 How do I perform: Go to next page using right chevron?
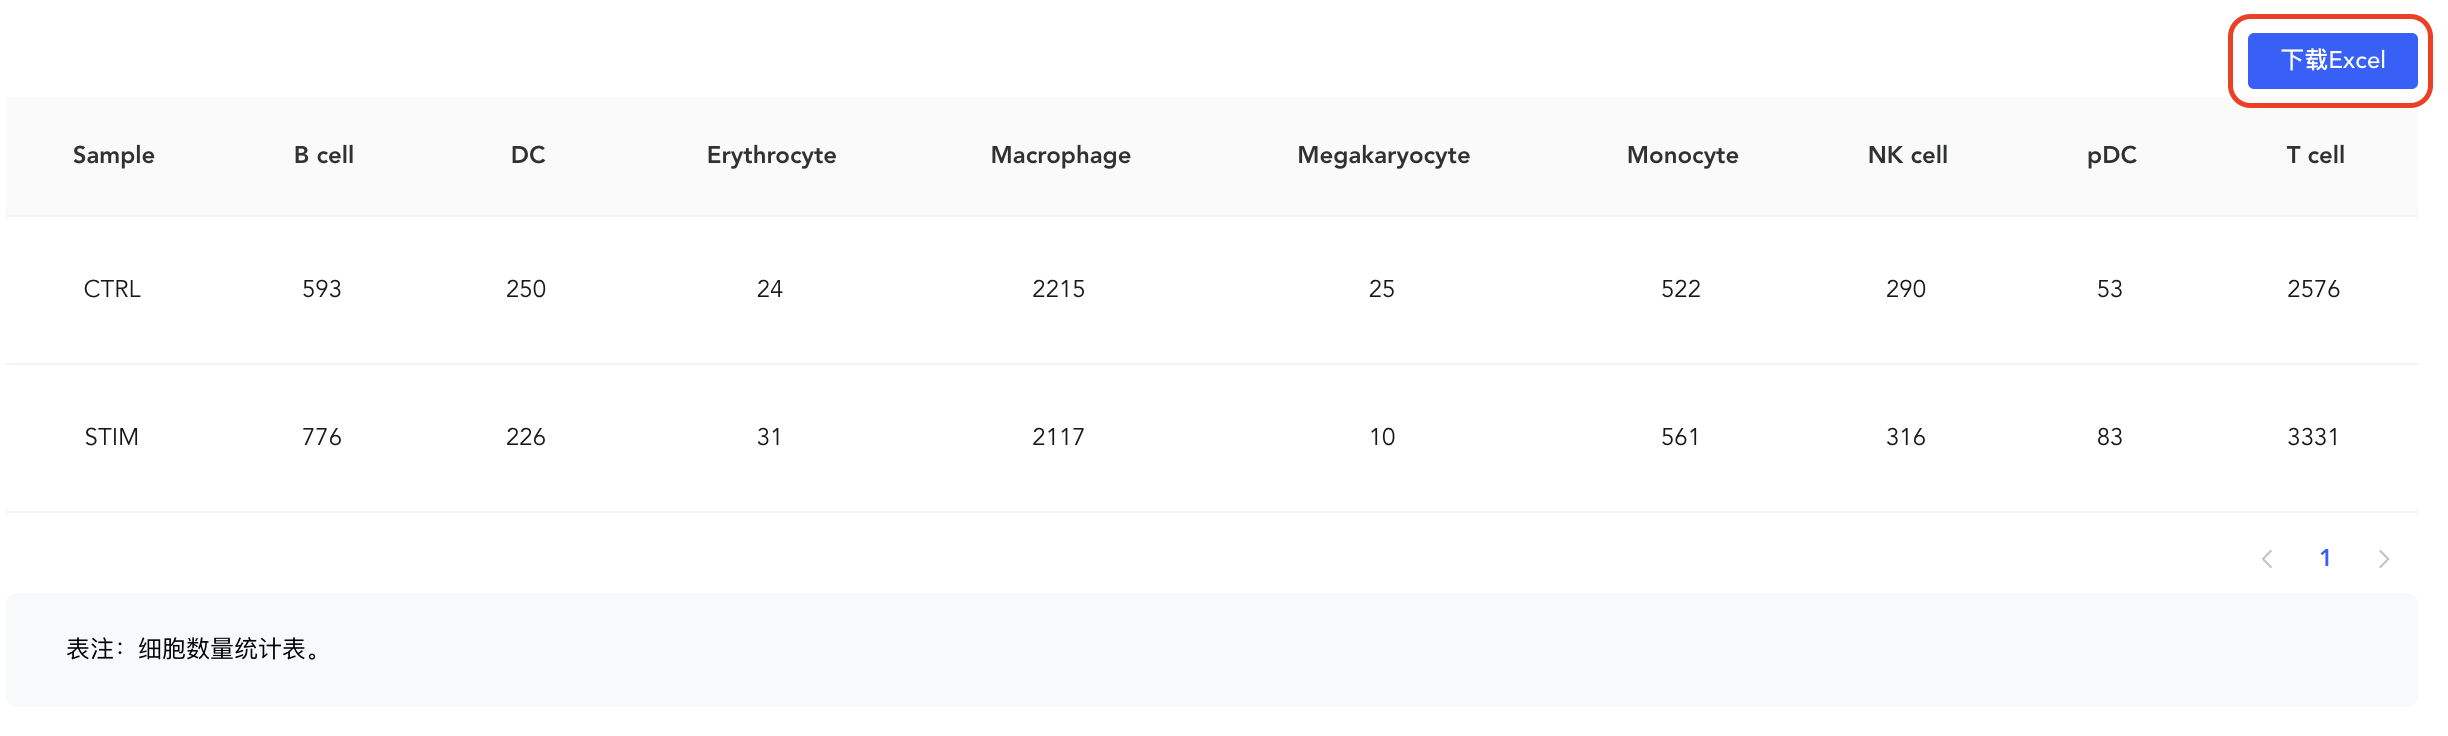(x=2384, y=559)
